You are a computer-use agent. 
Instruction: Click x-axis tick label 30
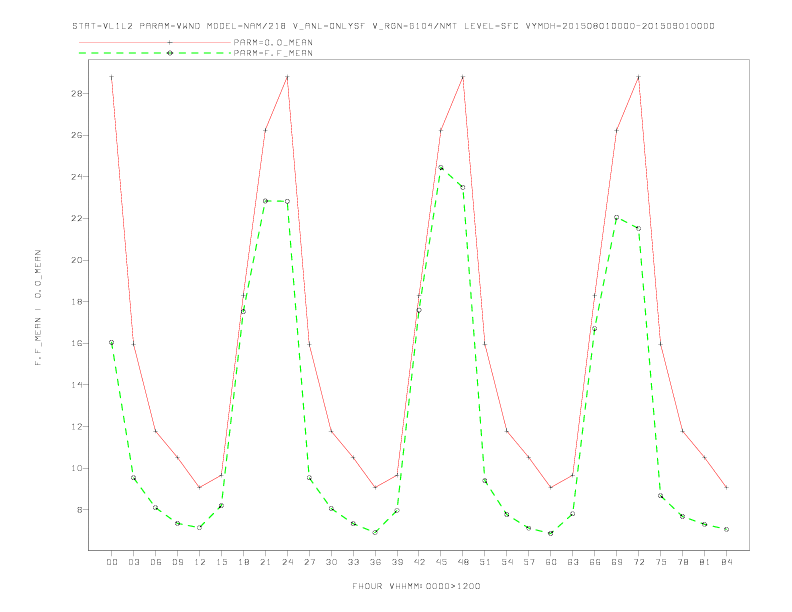pyautogui.click(x=331, y=562)
